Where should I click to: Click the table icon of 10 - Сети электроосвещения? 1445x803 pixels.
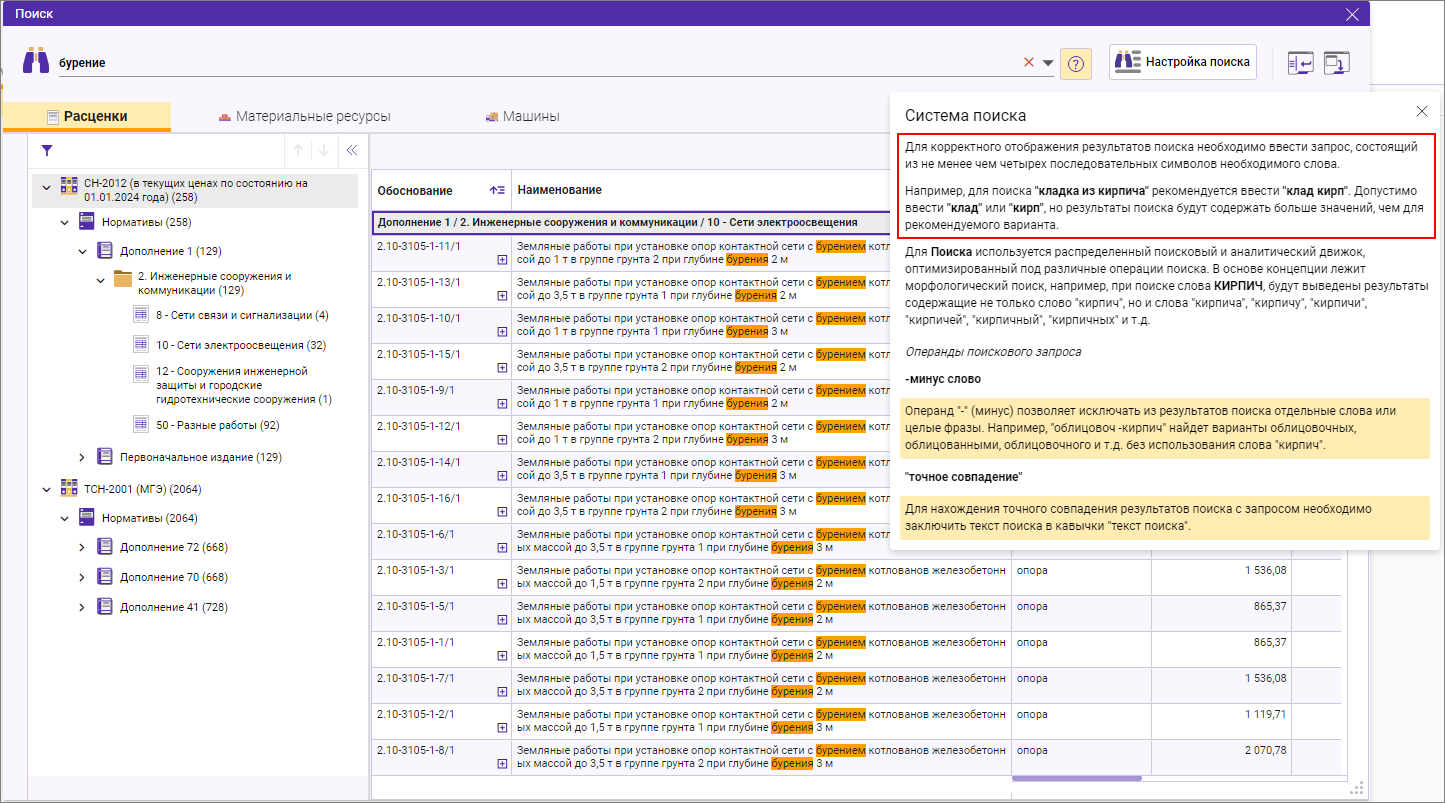(x=141, y=345)
